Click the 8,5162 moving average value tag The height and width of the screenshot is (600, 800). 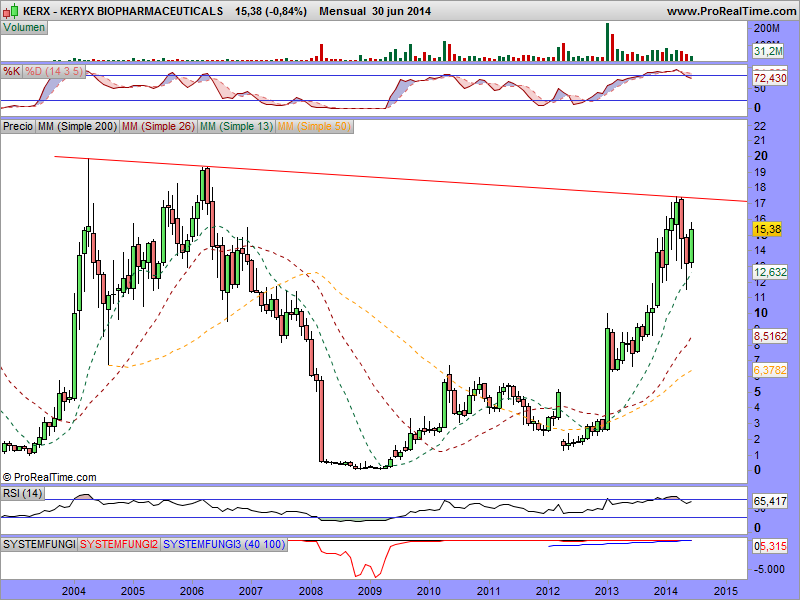click(x=770, y=336)
